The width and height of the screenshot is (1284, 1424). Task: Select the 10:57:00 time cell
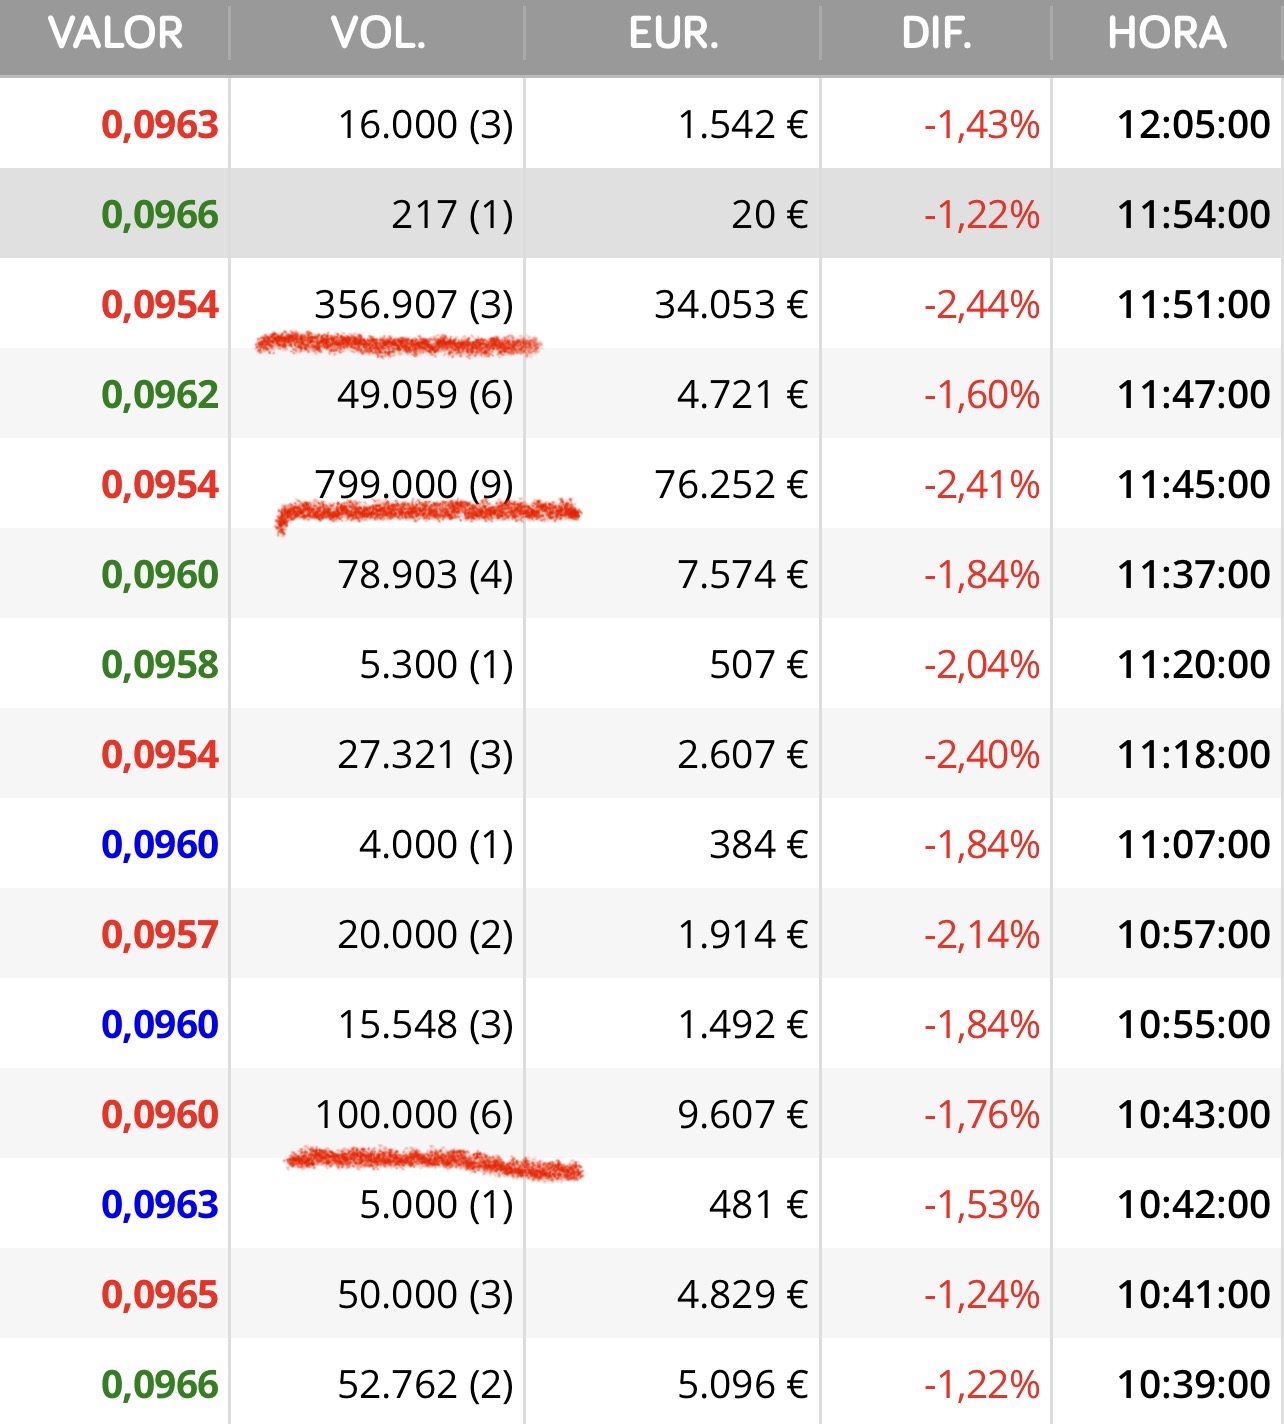click(1193, 935)
